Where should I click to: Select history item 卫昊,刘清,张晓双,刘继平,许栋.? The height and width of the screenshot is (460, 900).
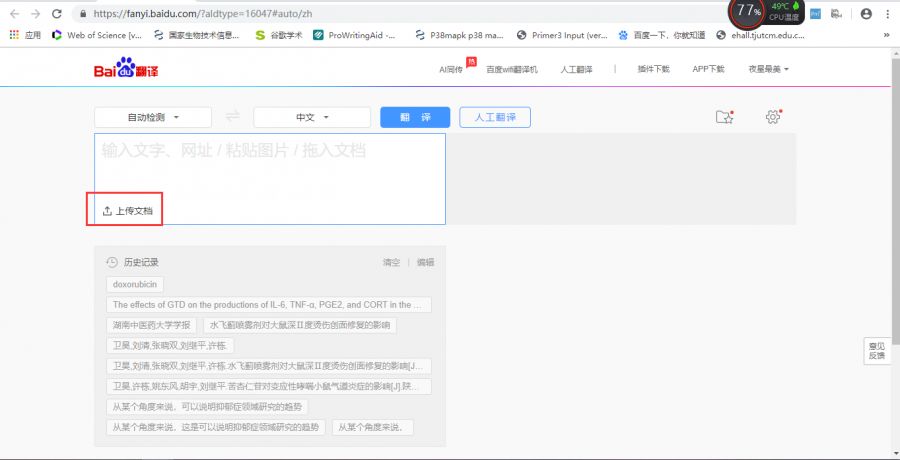pyautogui.click(x=170, y=346)
